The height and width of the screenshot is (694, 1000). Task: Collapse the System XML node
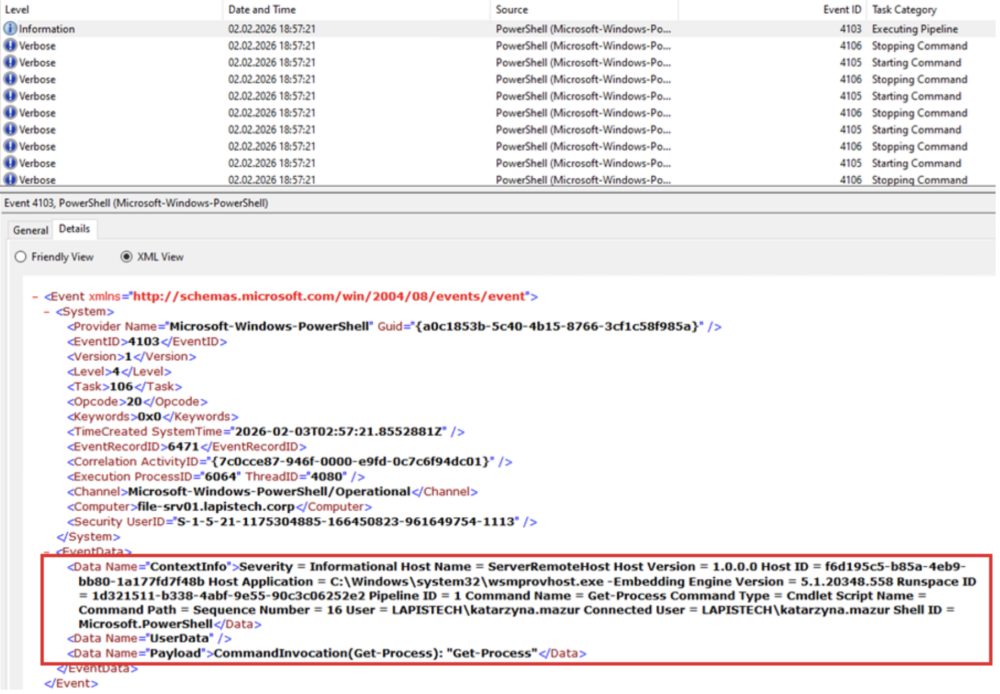coord(47,311)
